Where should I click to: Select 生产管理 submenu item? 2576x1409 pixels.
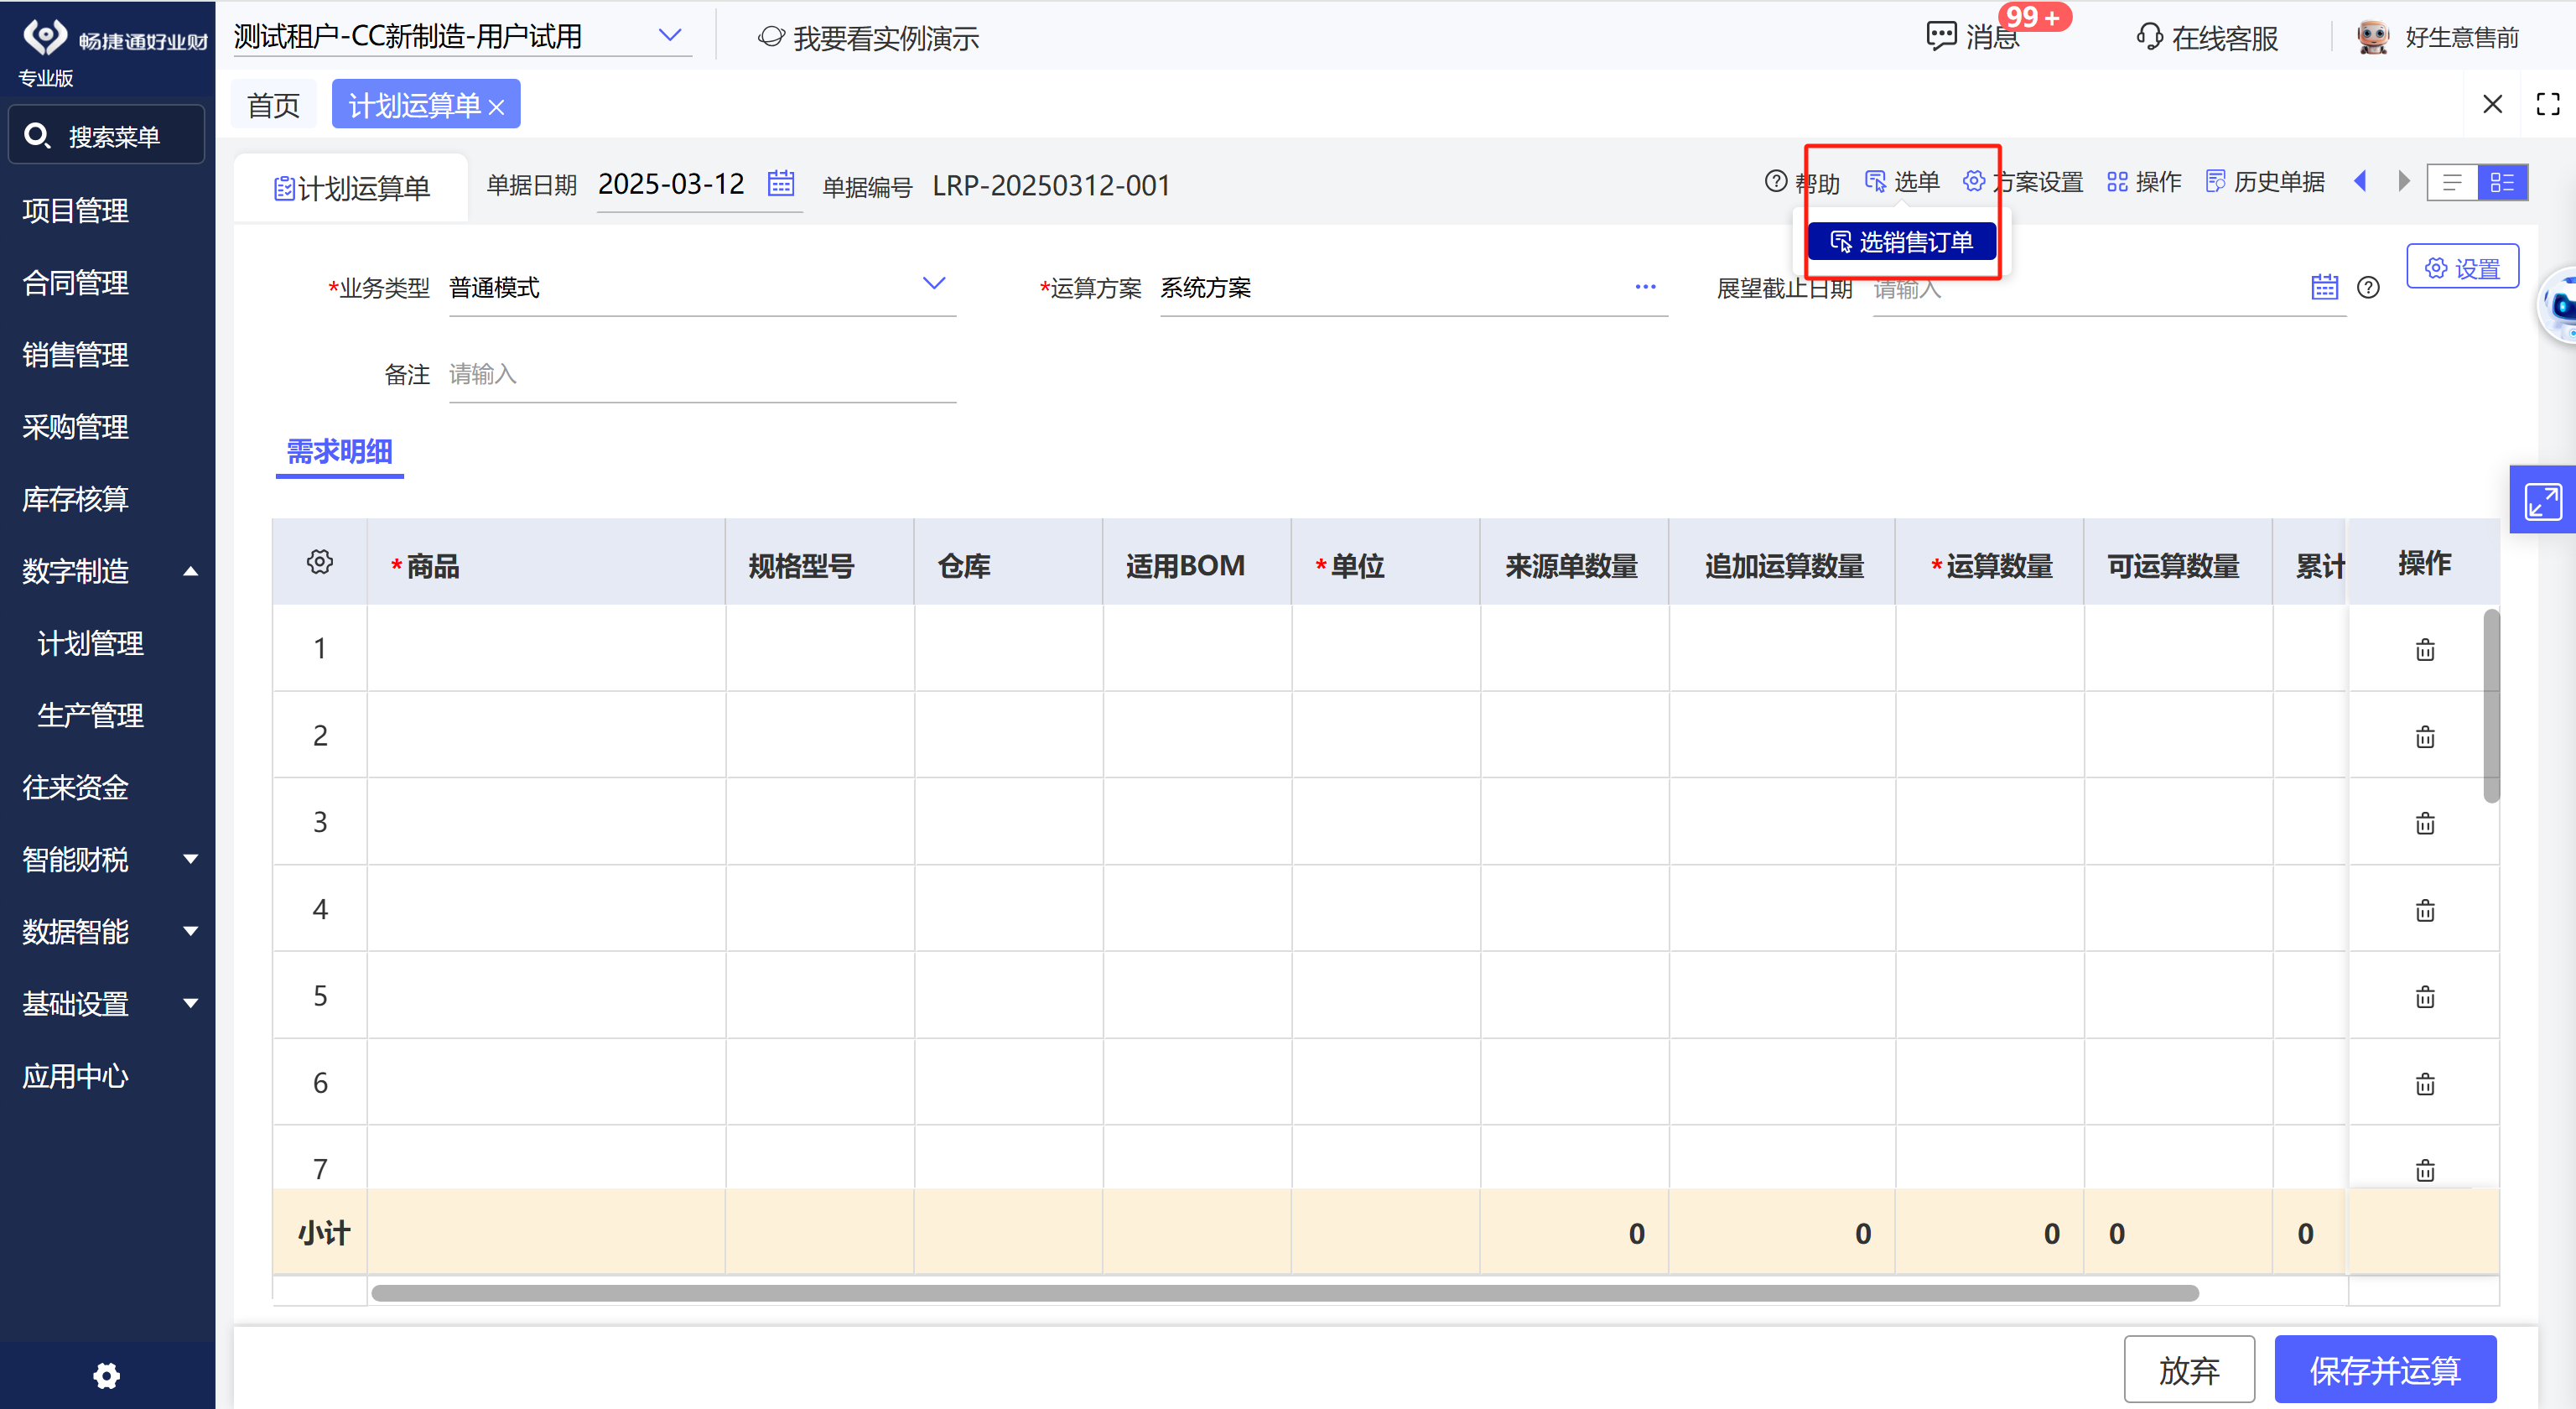coord(90,715)
